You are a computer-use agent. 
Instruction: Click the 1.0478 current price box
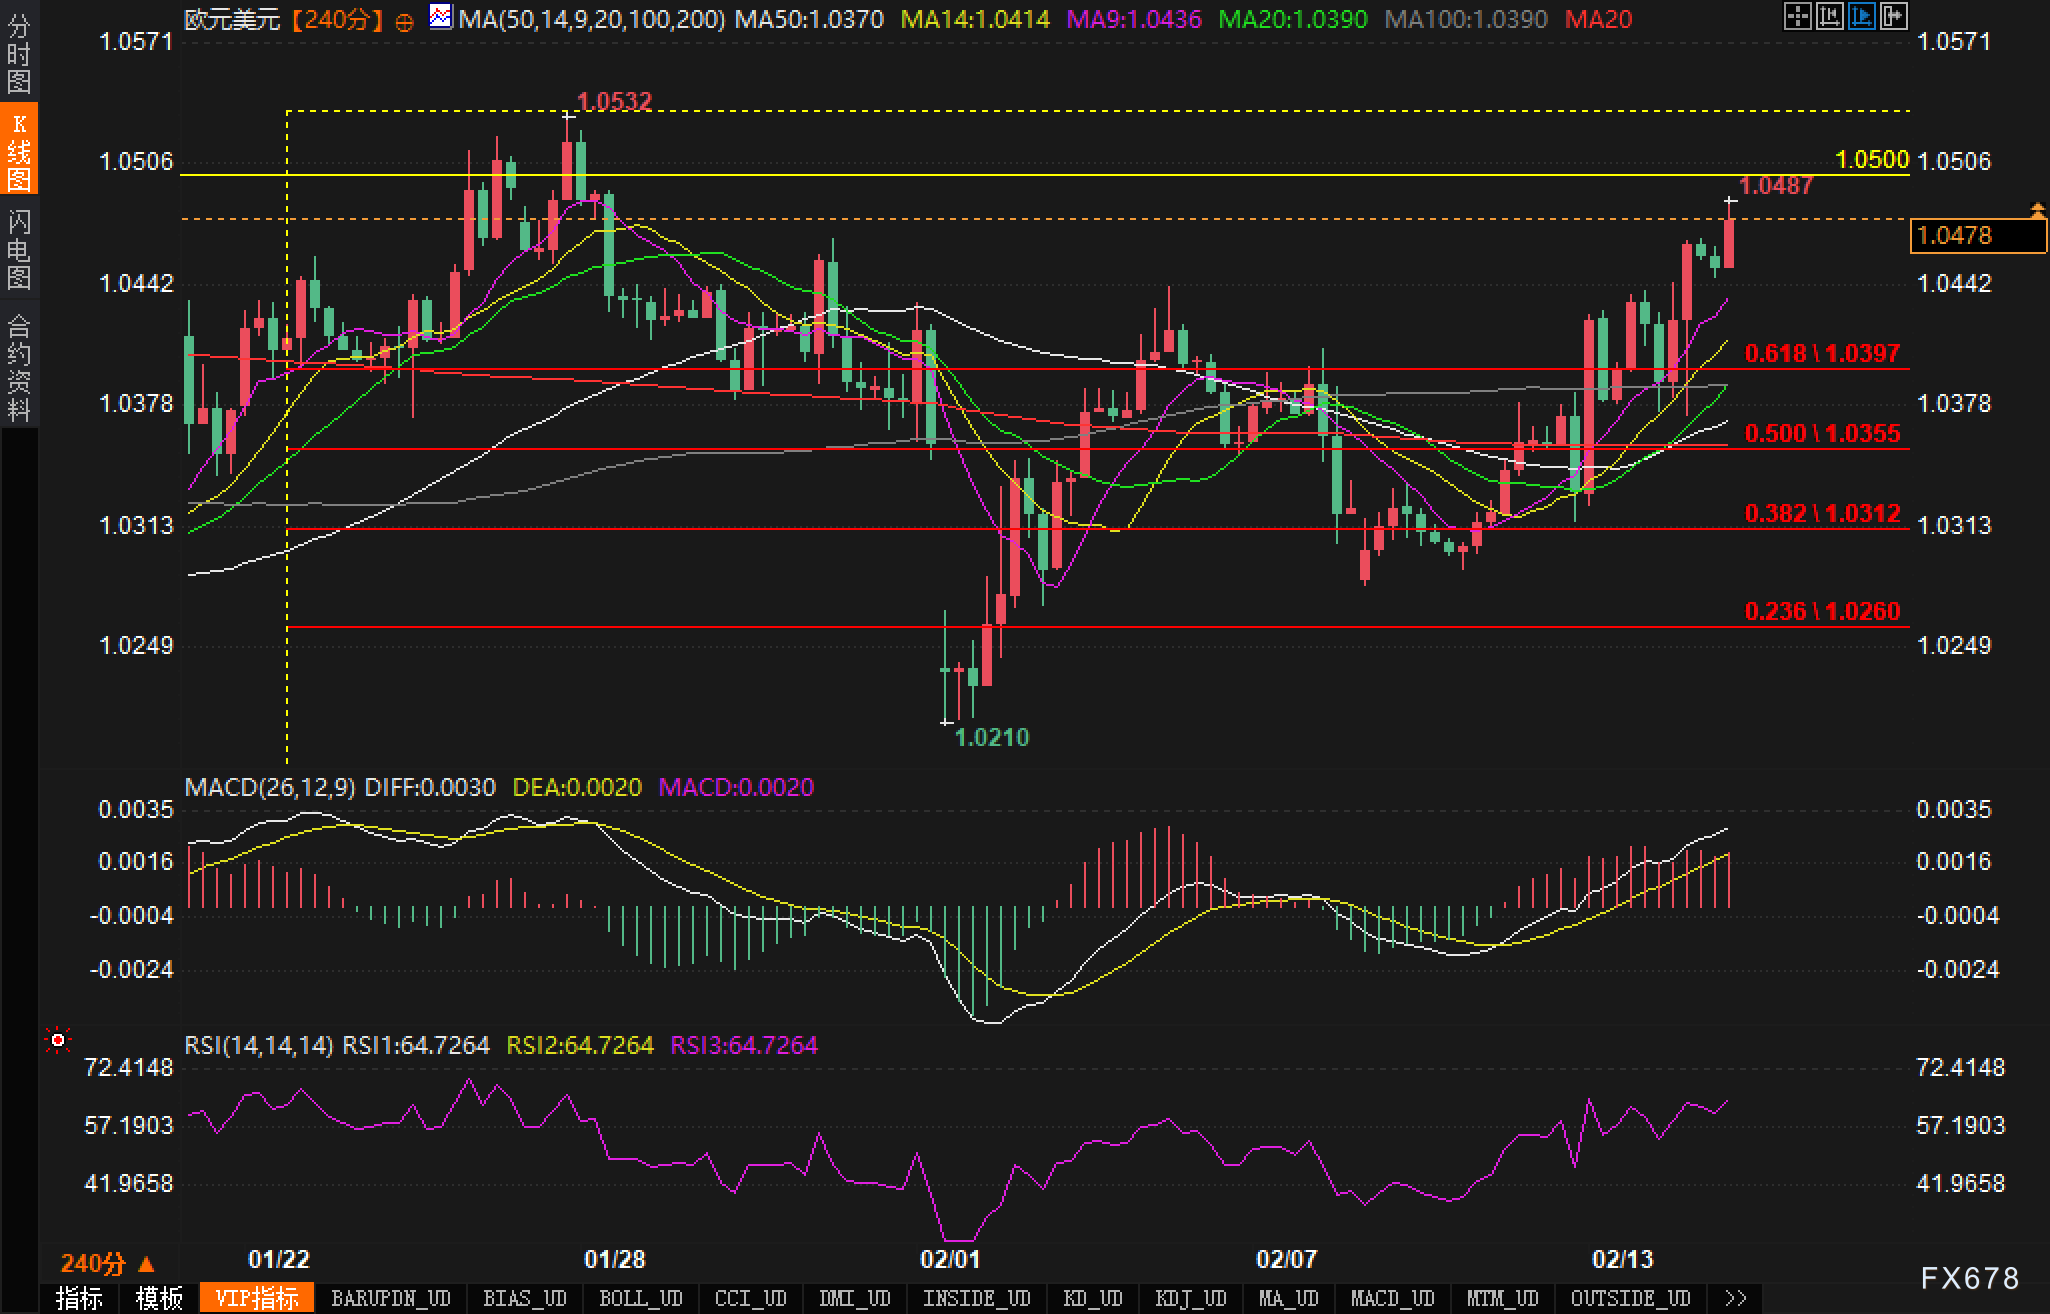pos(1977,236)
